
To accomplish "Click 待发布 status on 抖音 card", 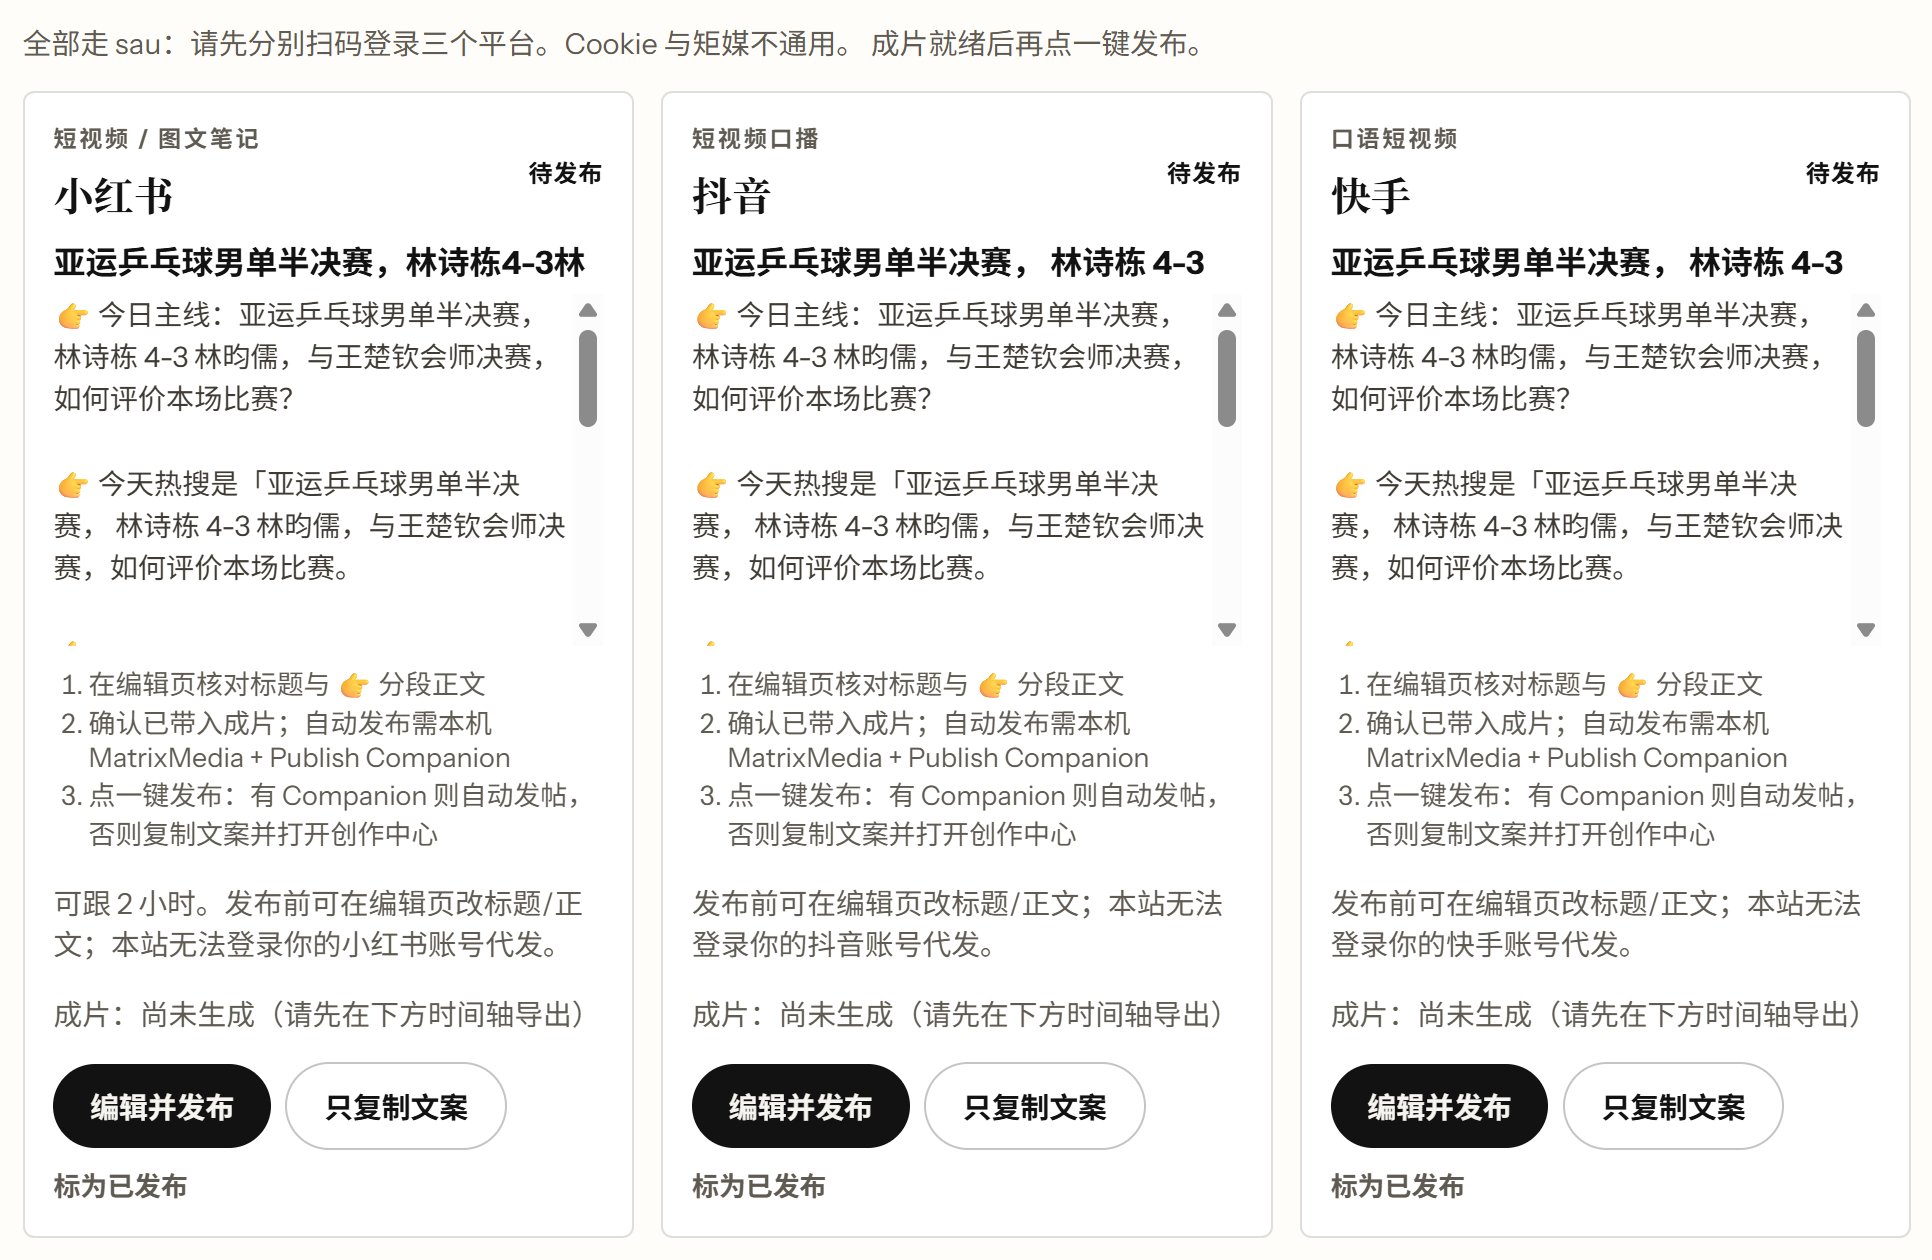I will (1204, 173).
